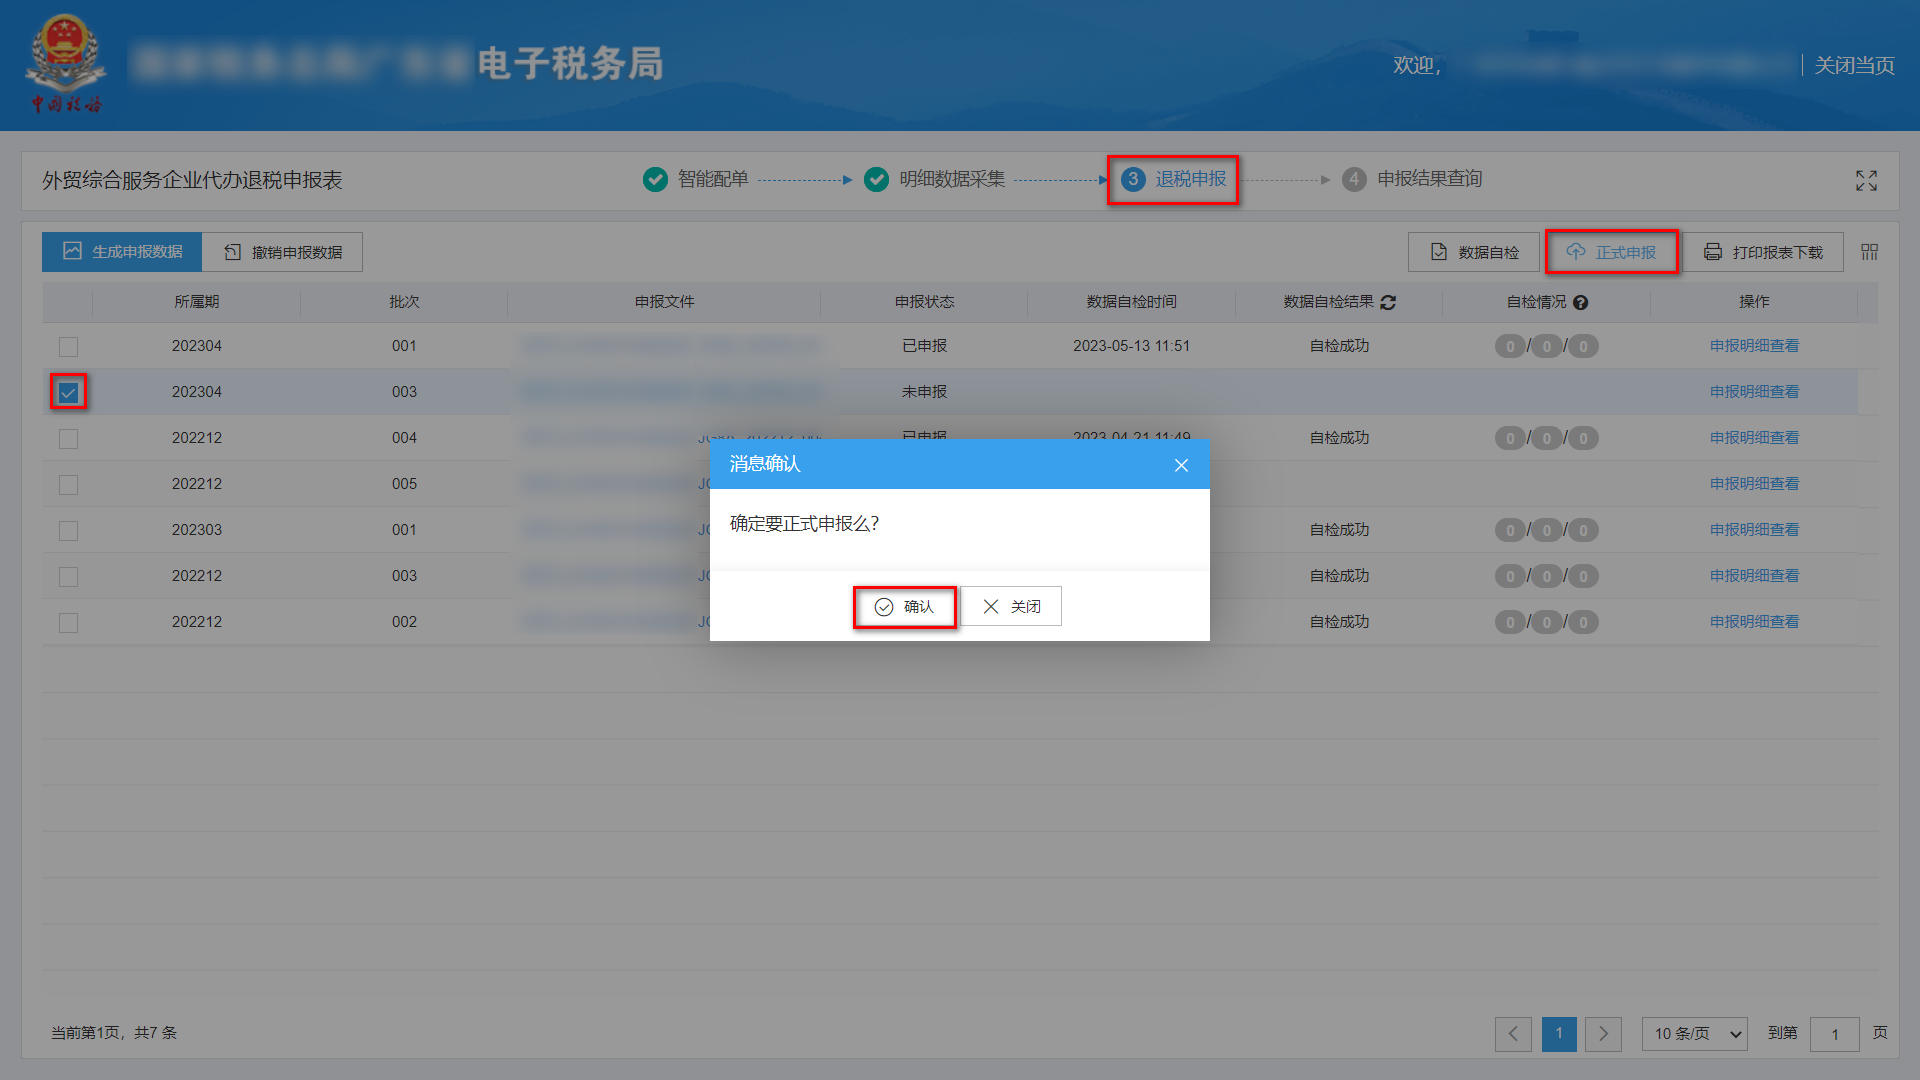1920x1080 pixels.
Task: Click page number 1 in pagination
Action: [1558, 1034]
